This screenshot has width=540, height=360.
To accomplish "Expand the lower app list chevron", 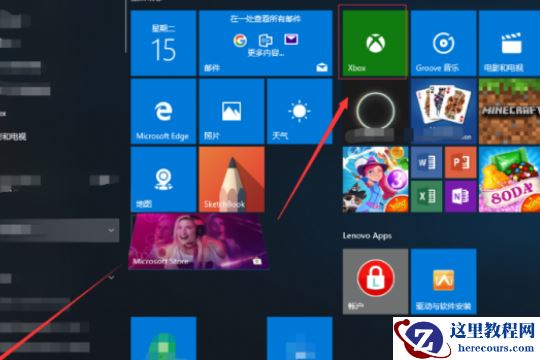I will click(x=111, y=277).
